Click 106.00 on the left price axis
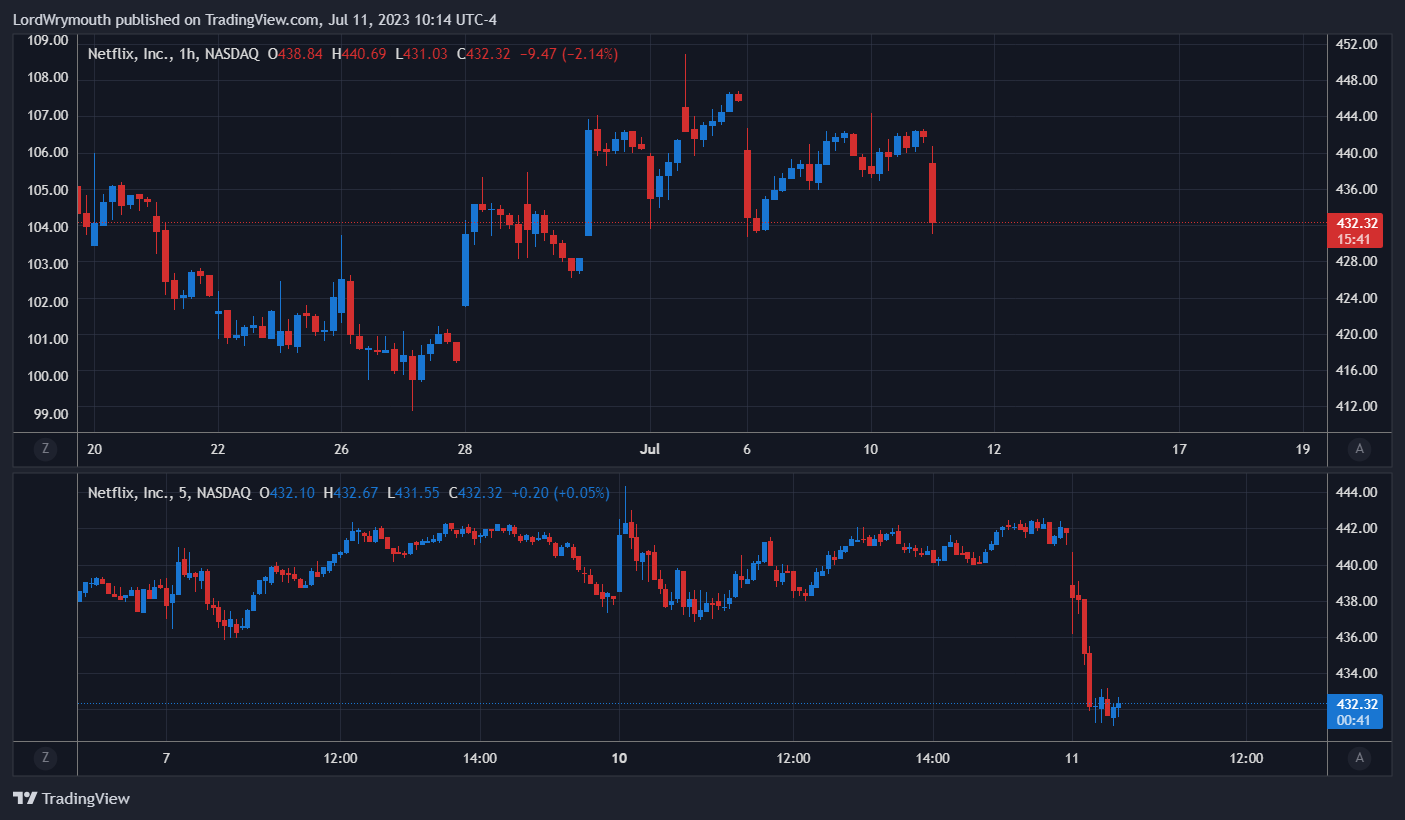The image size is (1405, 820). pyautogui.click(x=49, y=152)
